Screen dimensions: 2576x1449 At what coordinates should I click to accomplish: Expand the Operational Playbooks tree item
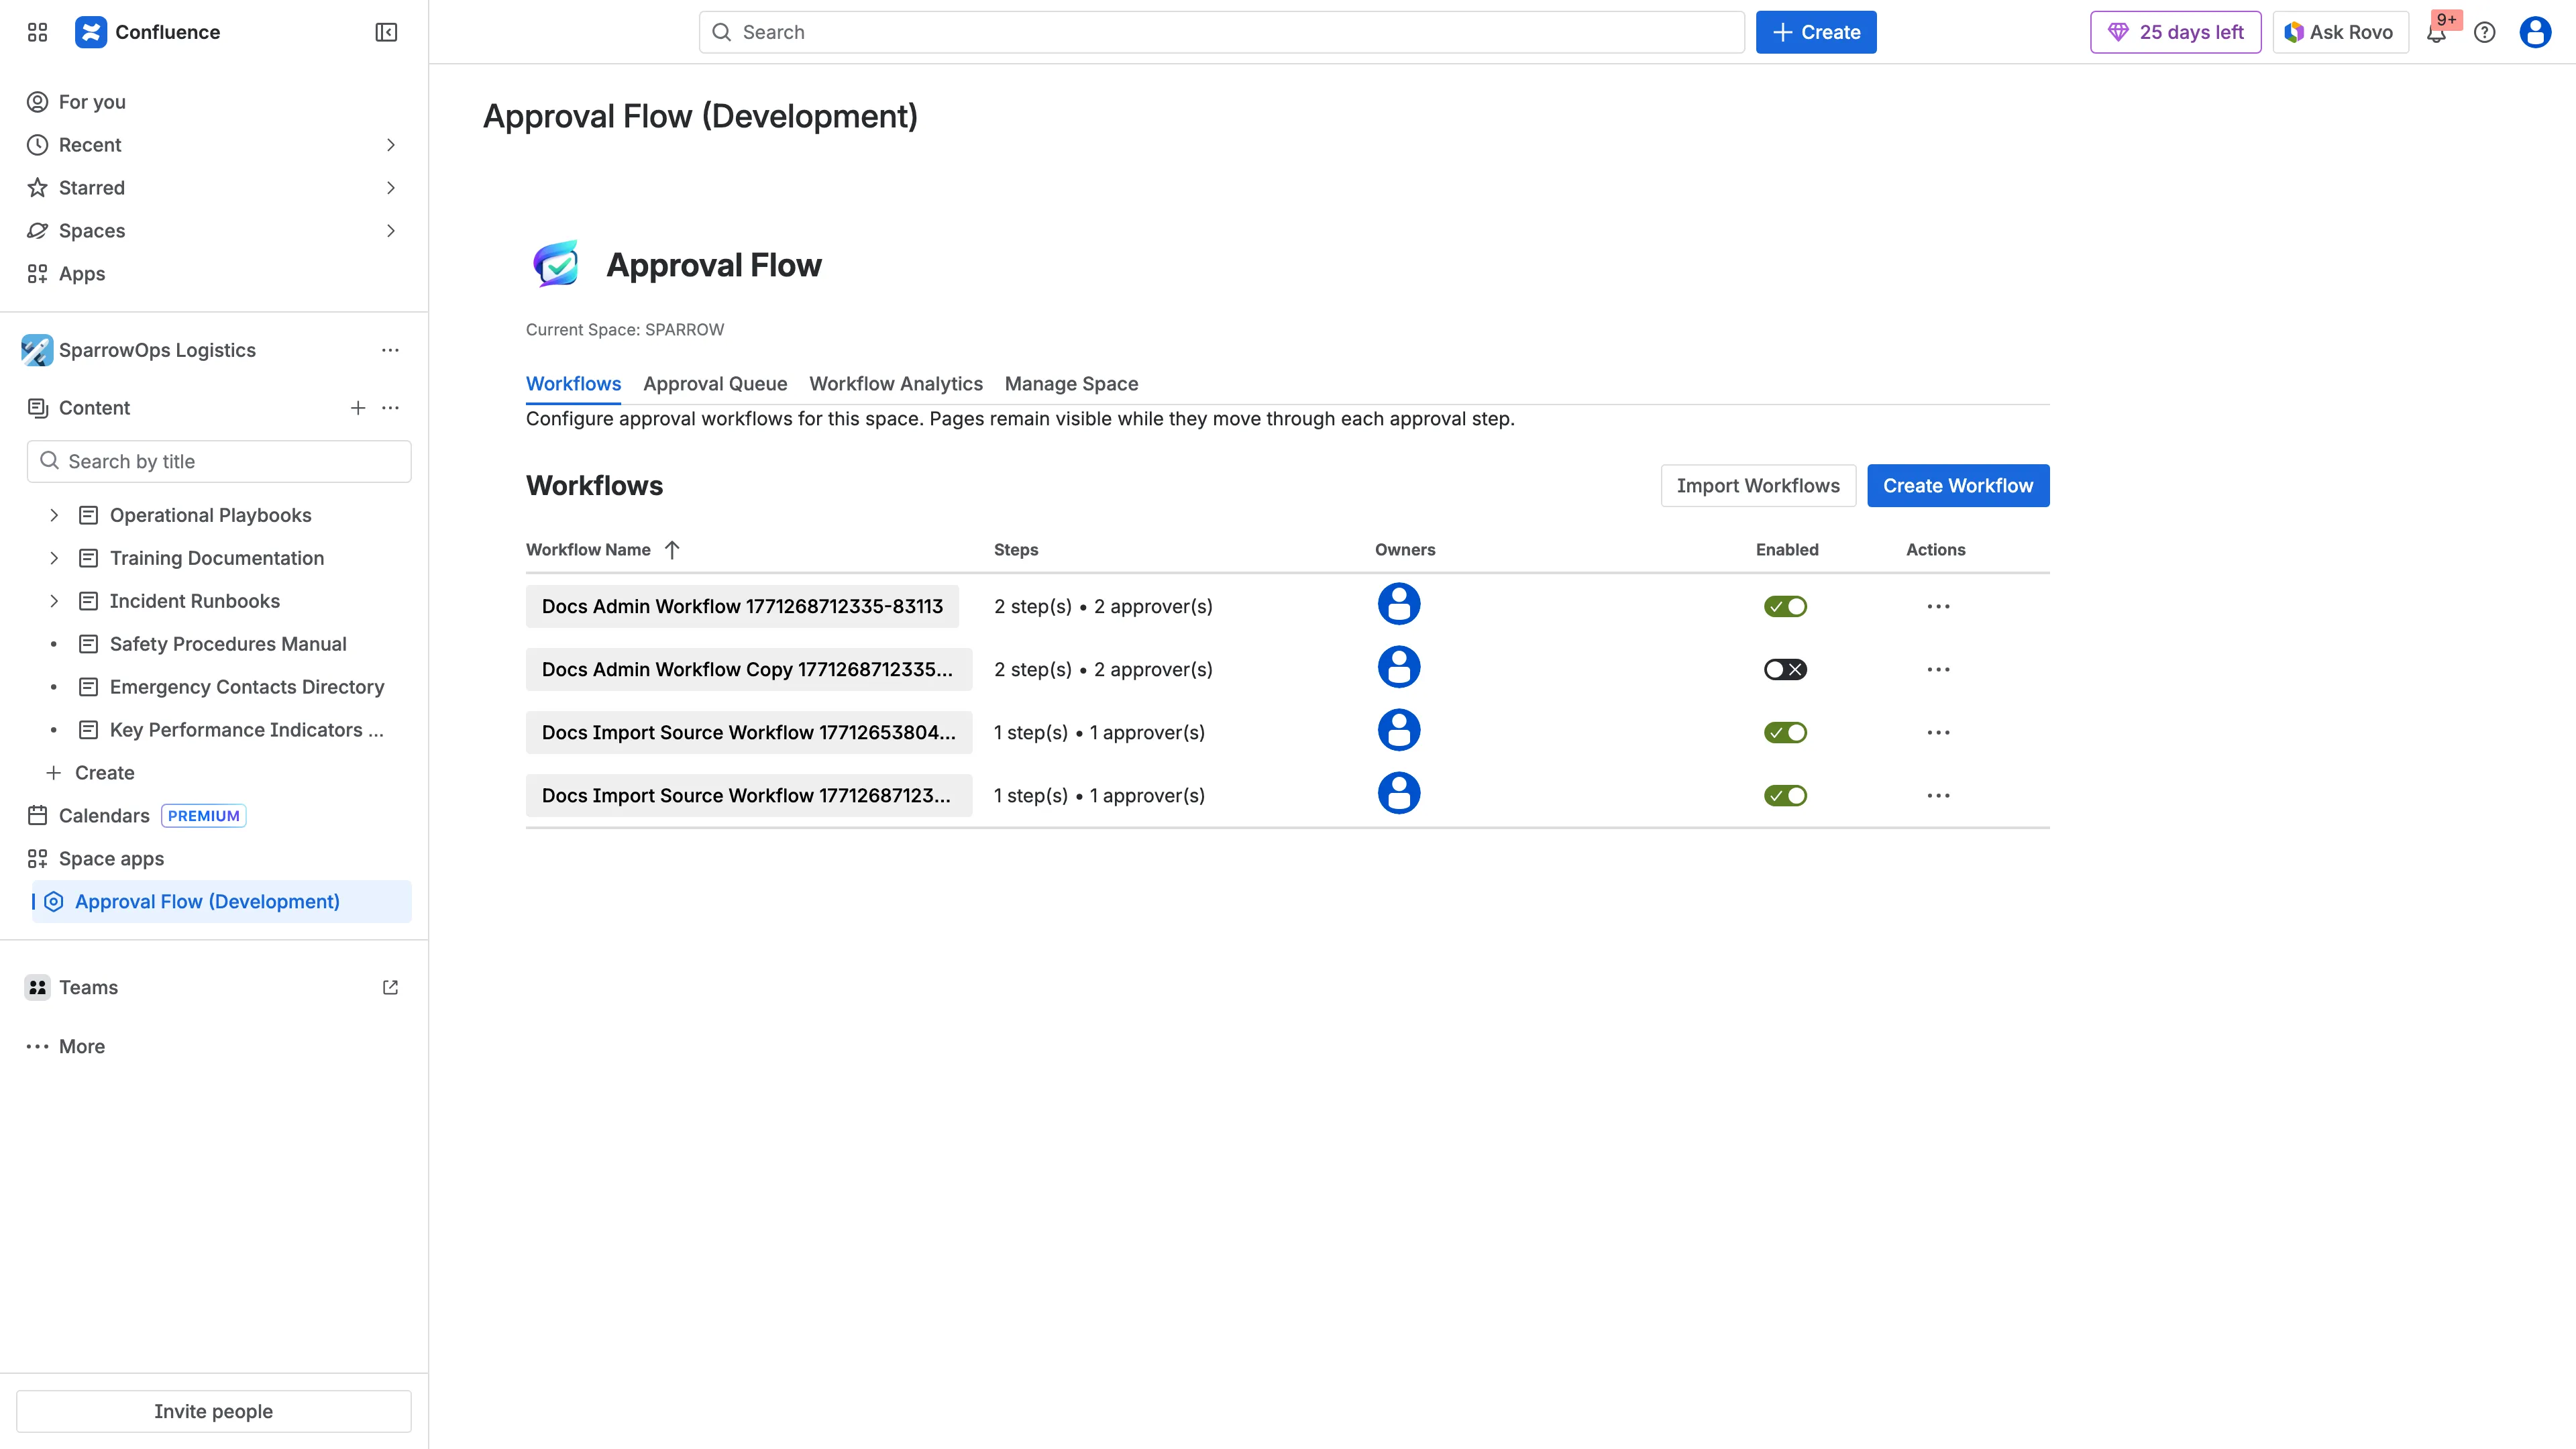(x=54, y=515)
